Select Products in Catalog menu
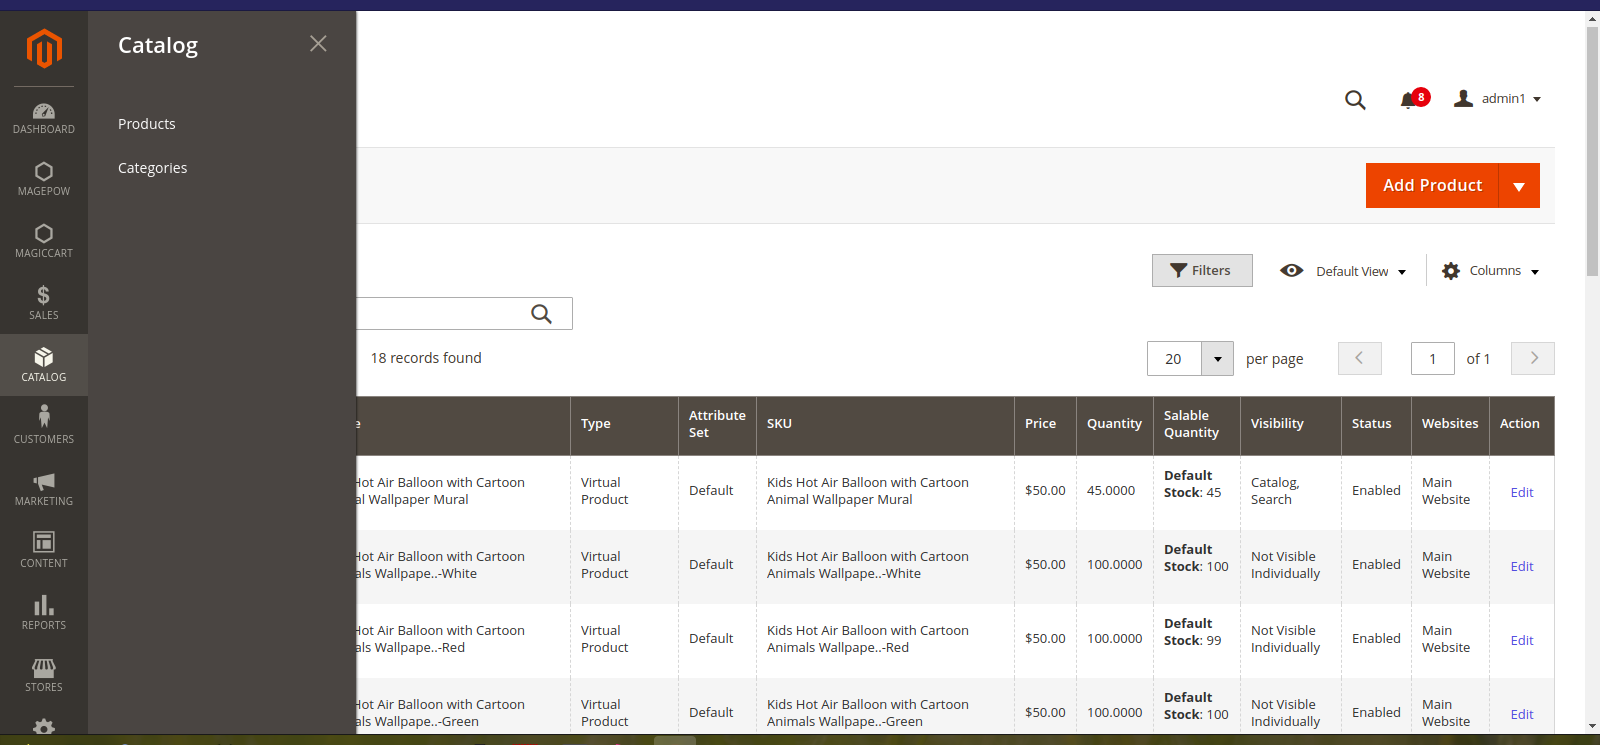This screenshot has width=1600, height=745. [x=147, y=124]
